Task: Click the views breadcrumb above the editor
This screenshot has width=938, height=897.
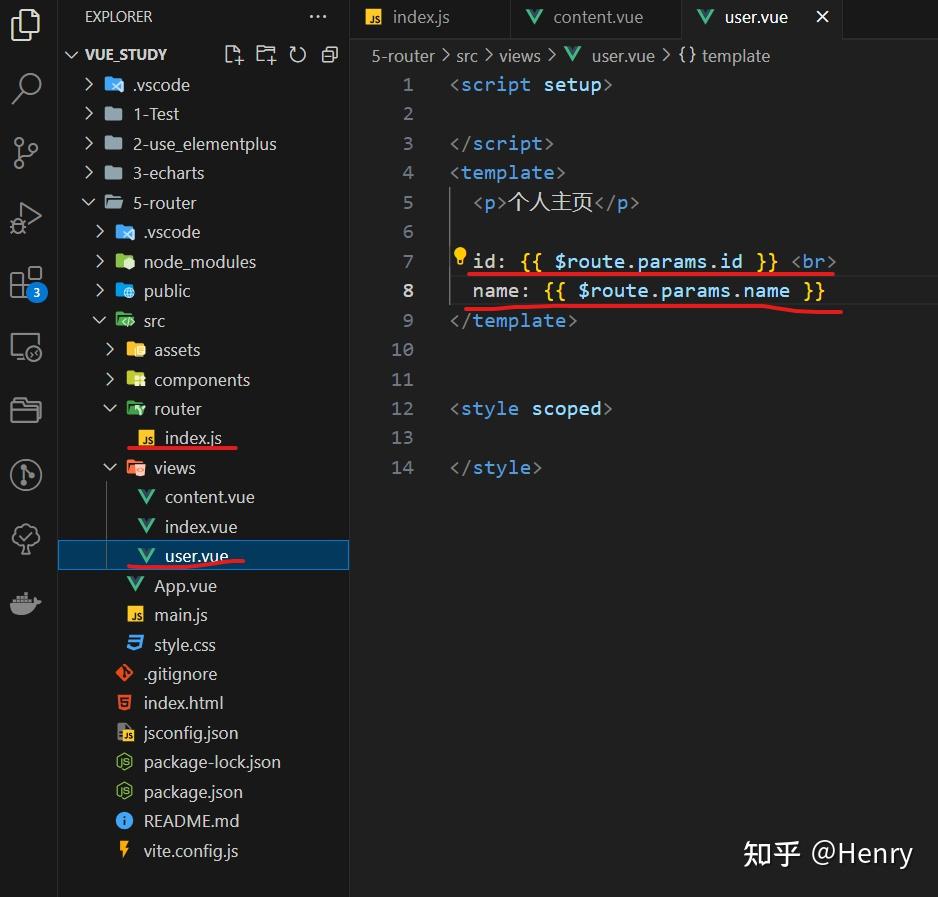Action: 520,56
